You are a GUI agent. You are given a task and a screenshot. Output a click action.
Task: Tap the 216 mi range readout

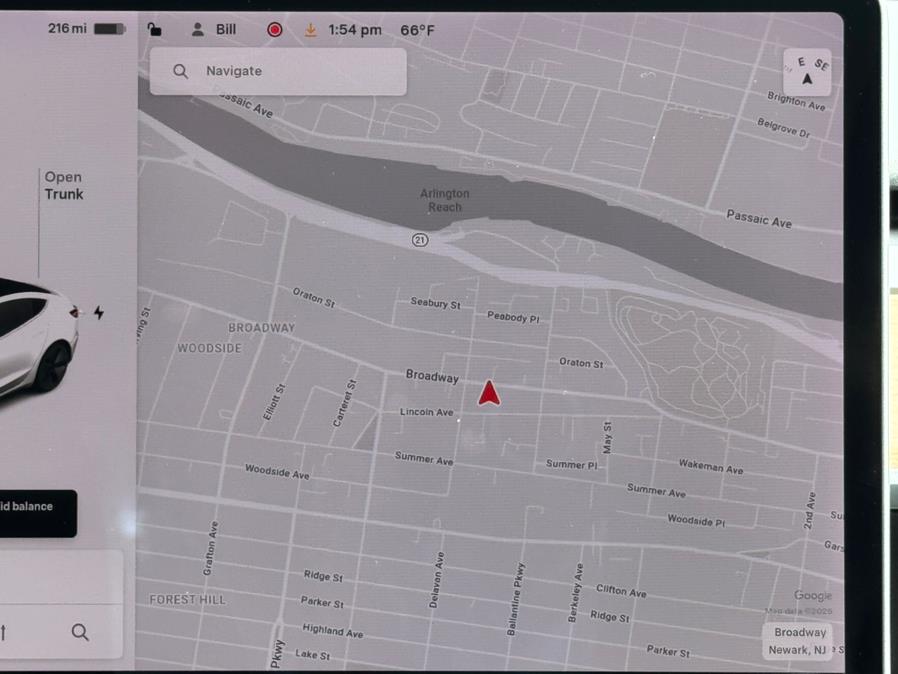point(68,28)
